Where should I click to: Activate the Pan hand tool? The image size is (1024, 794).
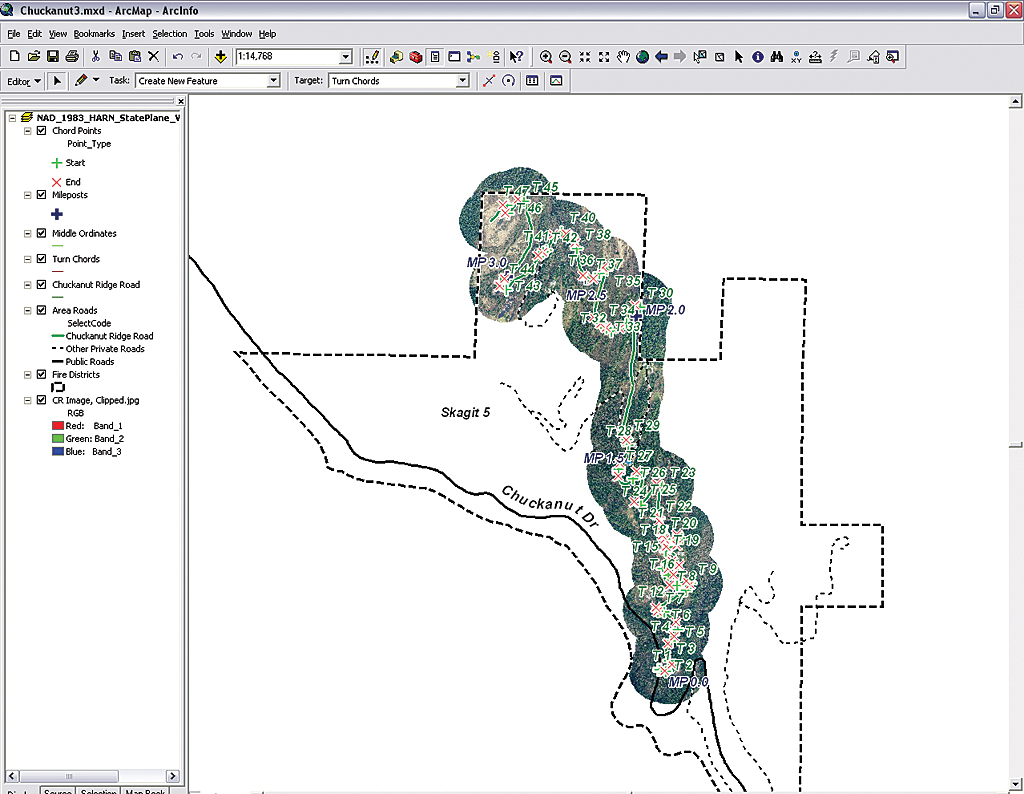point(624,57)
